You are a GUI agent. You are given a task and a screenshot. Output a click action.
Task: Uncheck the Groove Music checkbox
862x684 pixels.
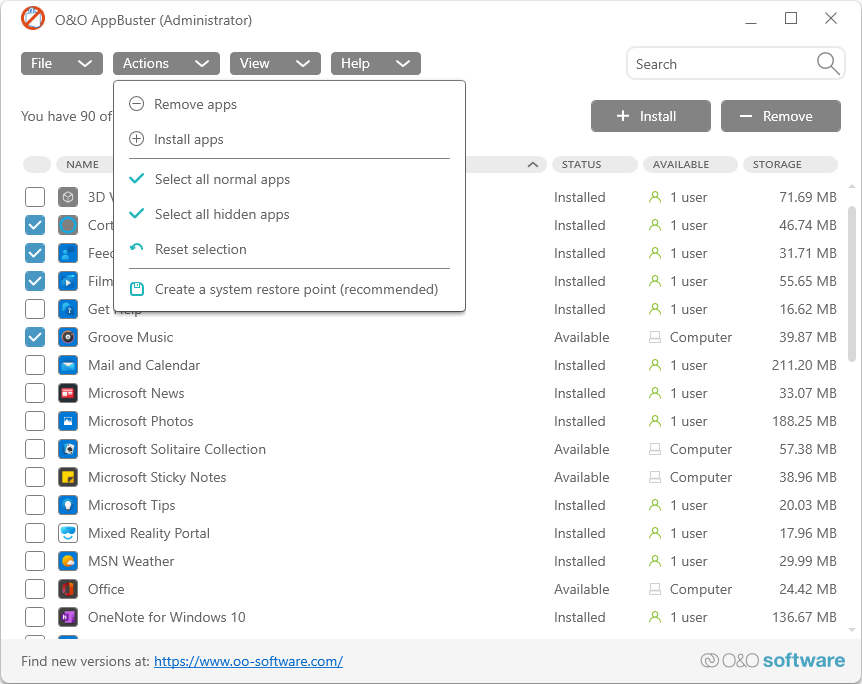tap(35, 337)
